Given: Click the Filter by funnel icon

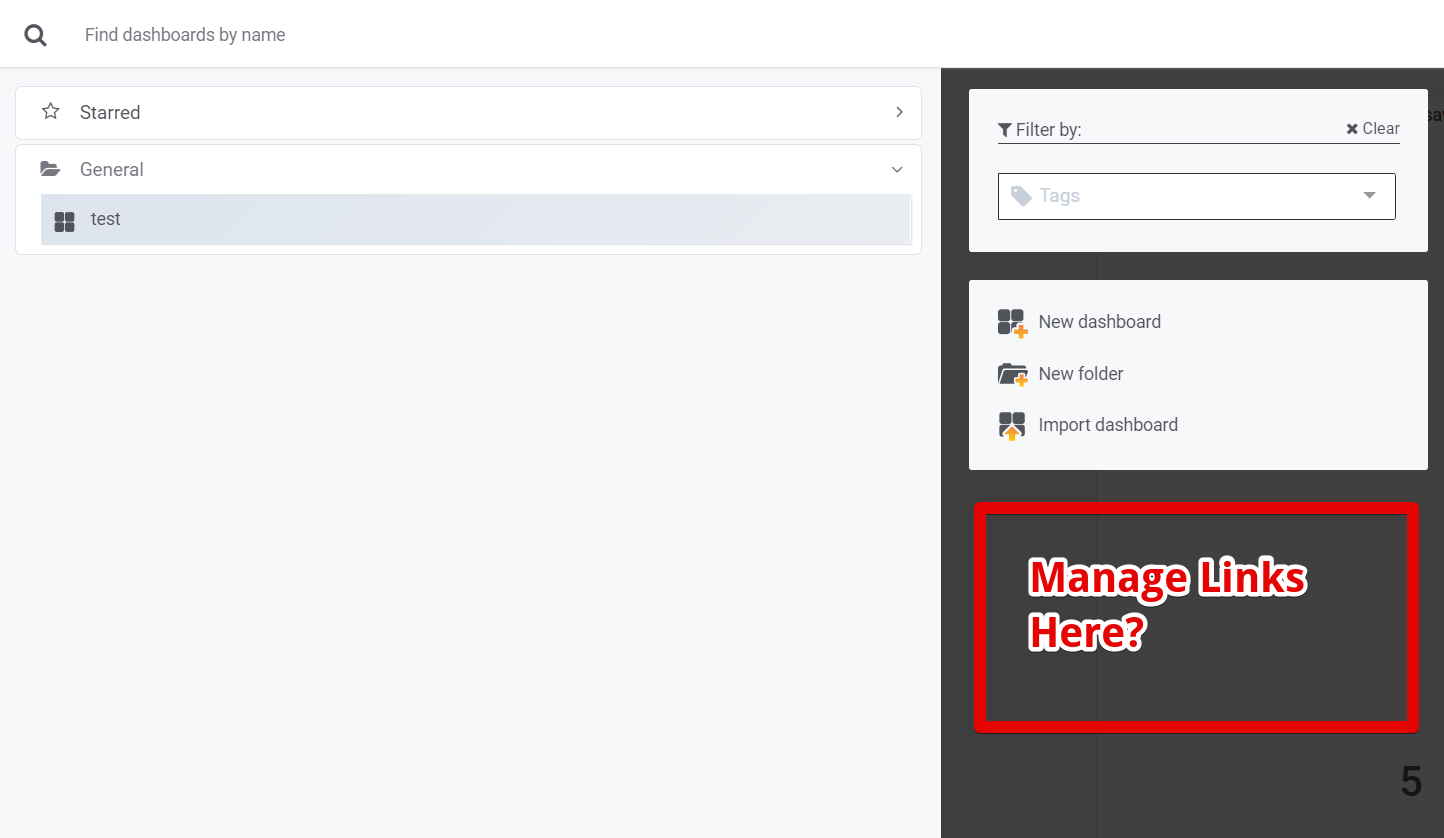Looking at the screenshot, I should click(1005, 130).
